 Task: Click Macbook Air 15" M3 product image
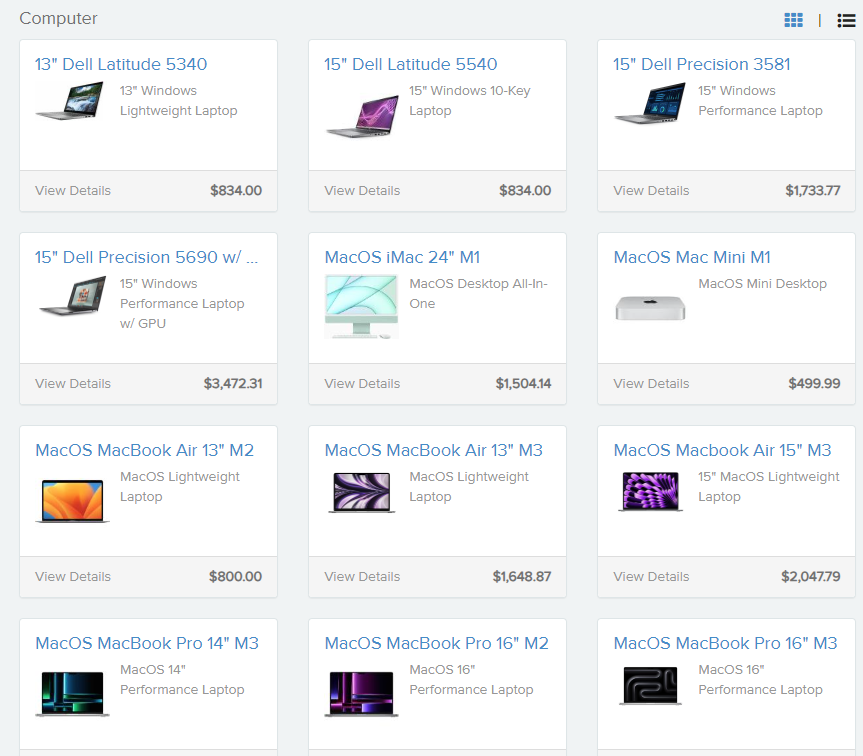(650, 491)
